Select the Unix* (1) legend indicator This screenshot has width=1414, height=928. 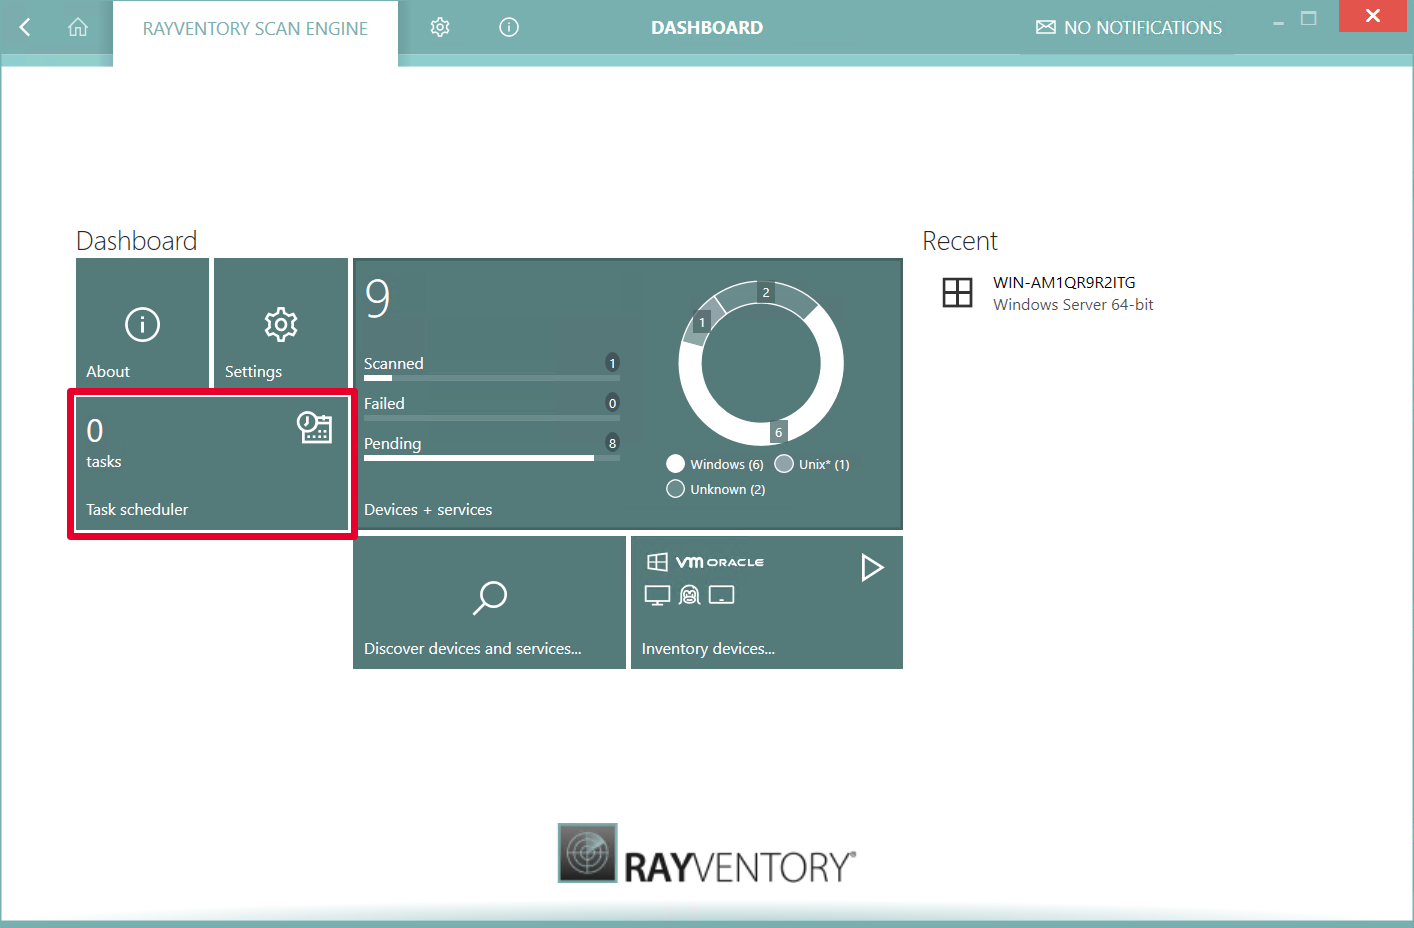784,463
